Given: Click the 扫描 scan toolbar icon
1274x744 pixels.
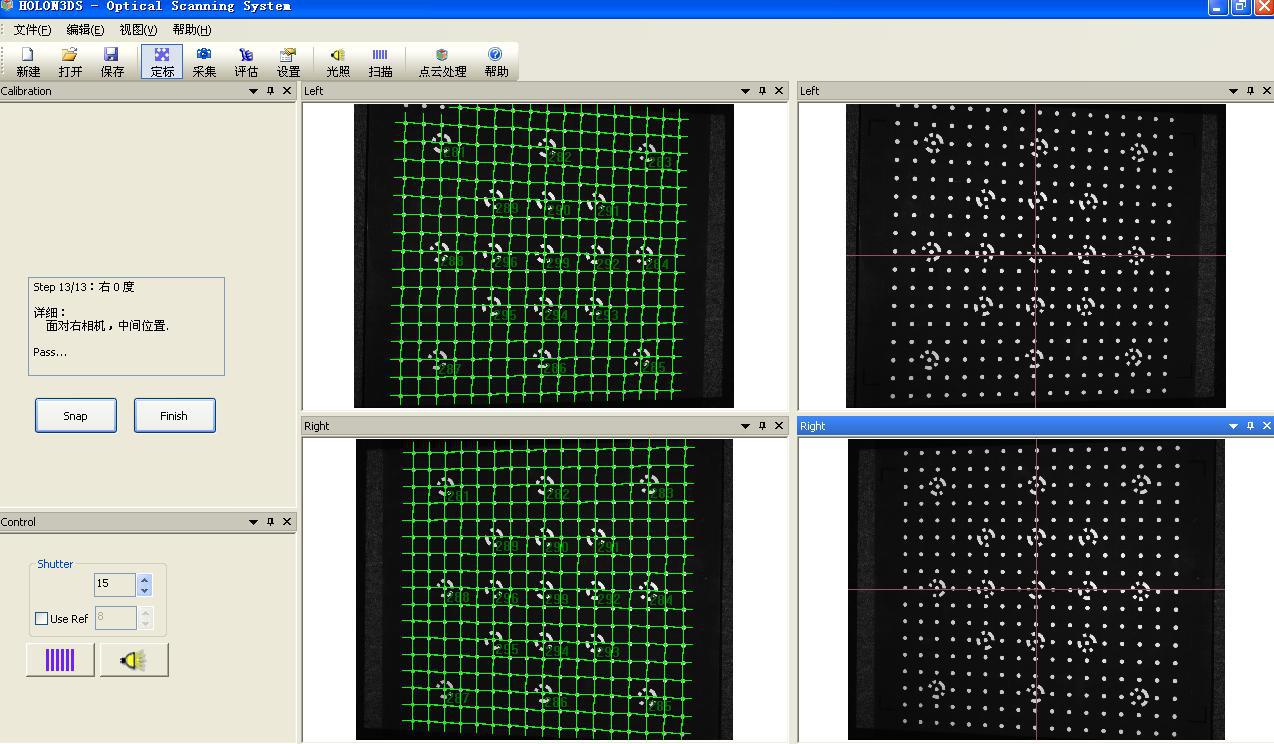Looking at the screenshot, I should click(380, 62).
